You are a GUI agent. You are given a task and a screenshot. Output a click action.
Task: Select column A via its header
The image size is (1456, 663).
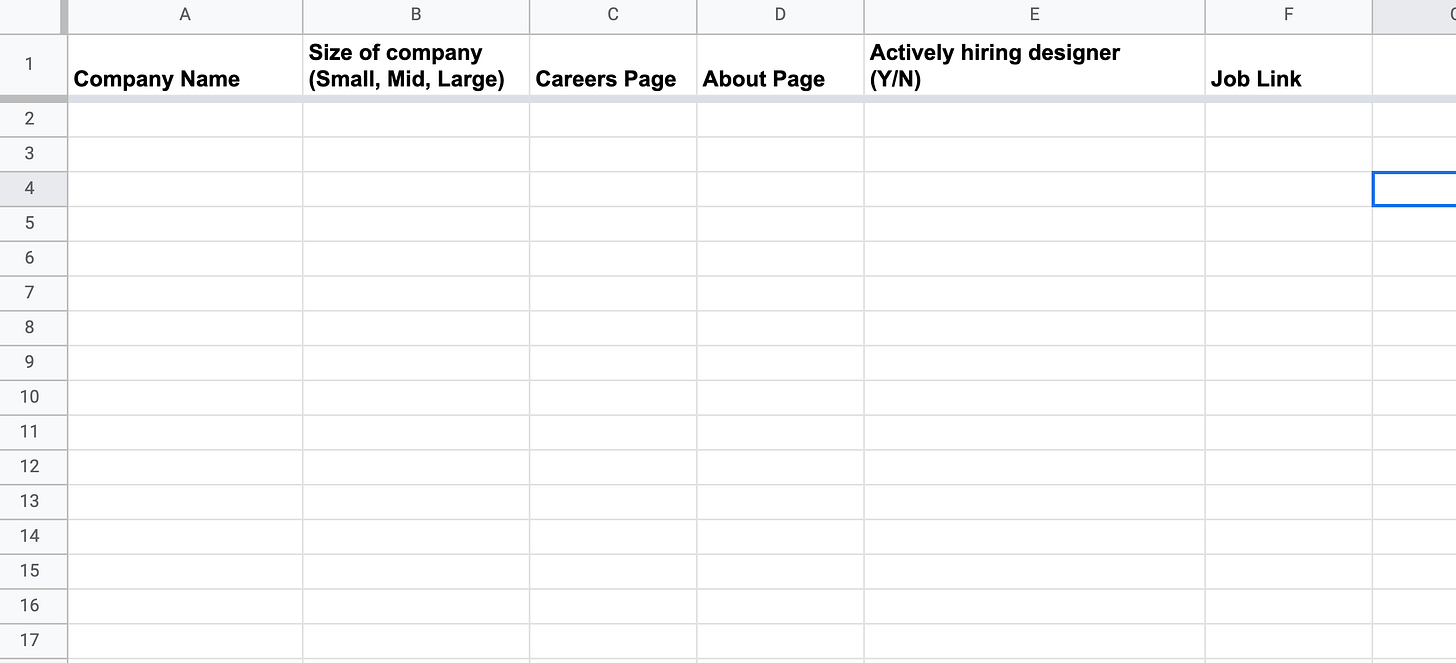[x=184, y=15]
